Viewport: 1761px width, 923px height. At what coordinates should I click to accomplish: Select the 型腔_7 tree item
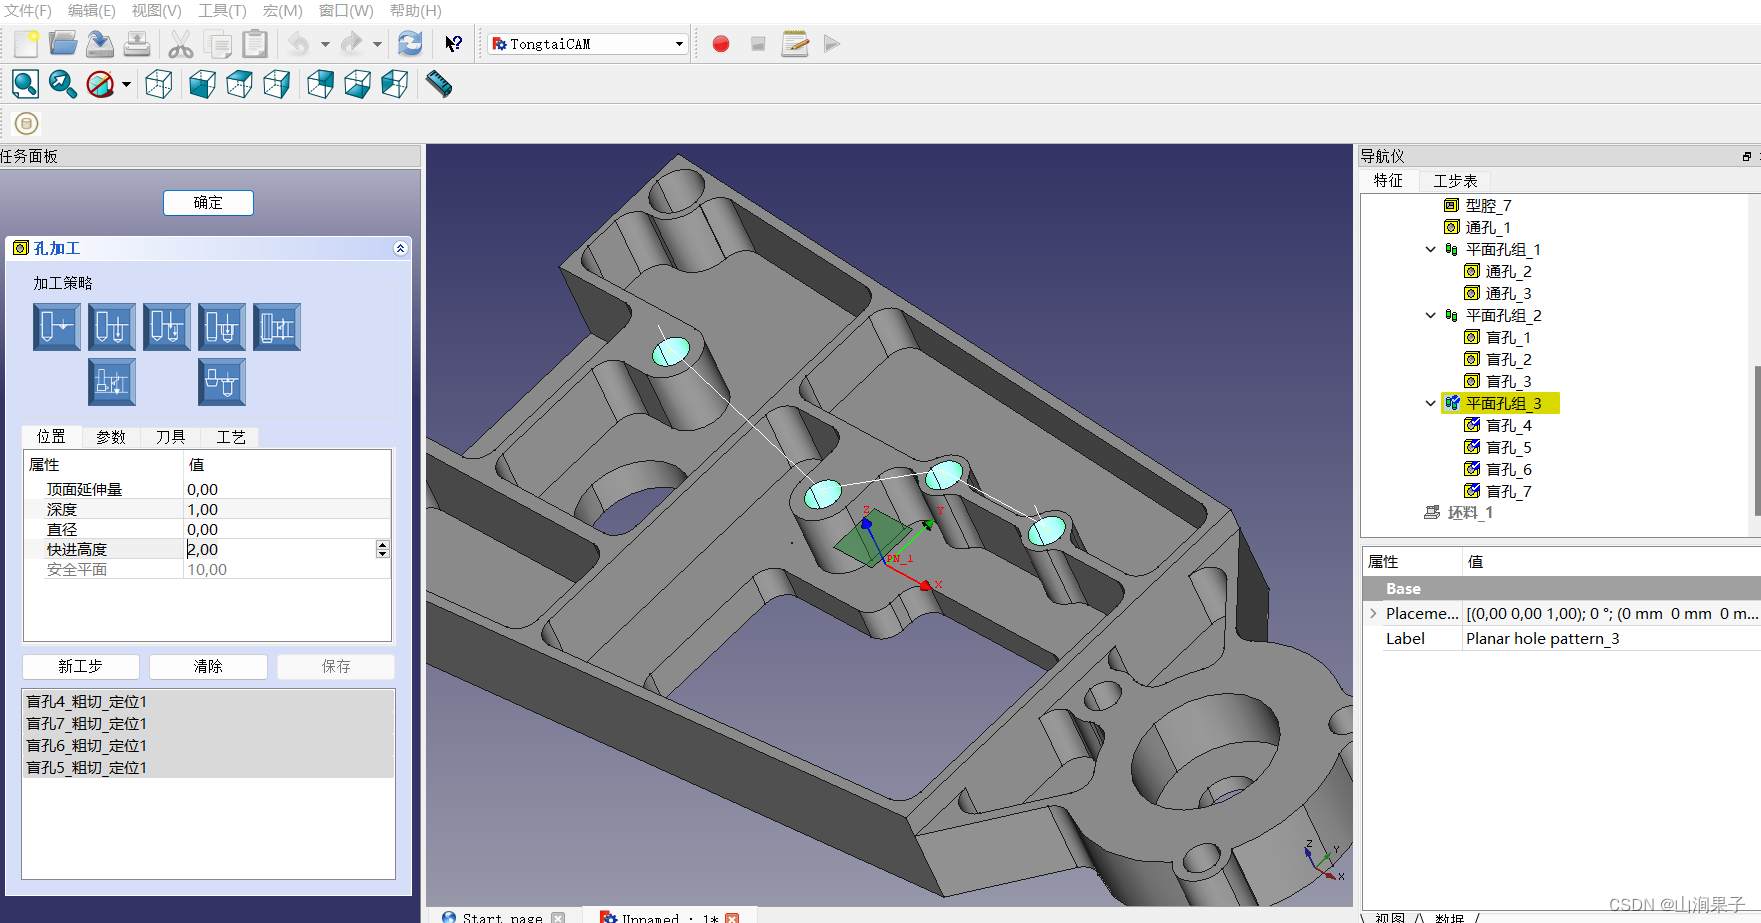click(1478, 206)
